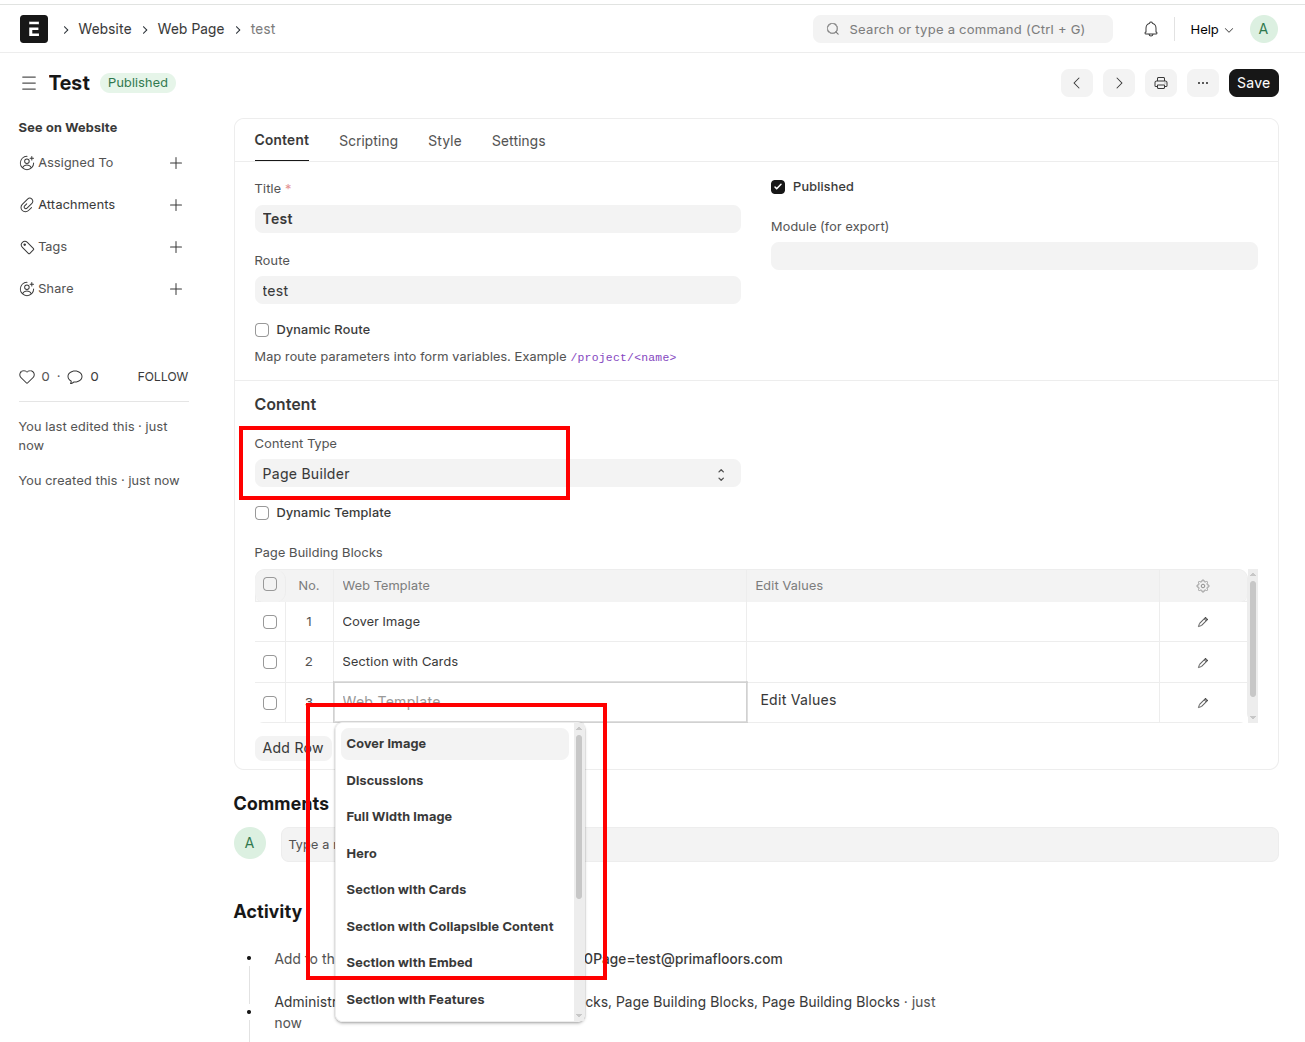Click the search magnifier icon

[x=833, y=29]
